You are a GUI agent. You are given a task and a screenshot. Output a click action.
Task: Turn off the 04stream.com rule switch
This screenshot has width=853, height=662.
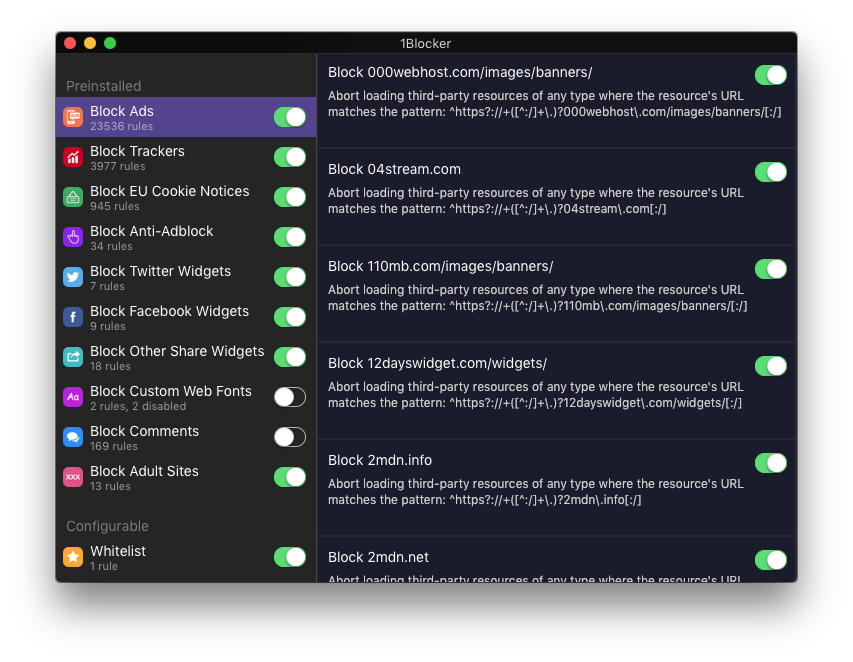[x=771, y=172]
